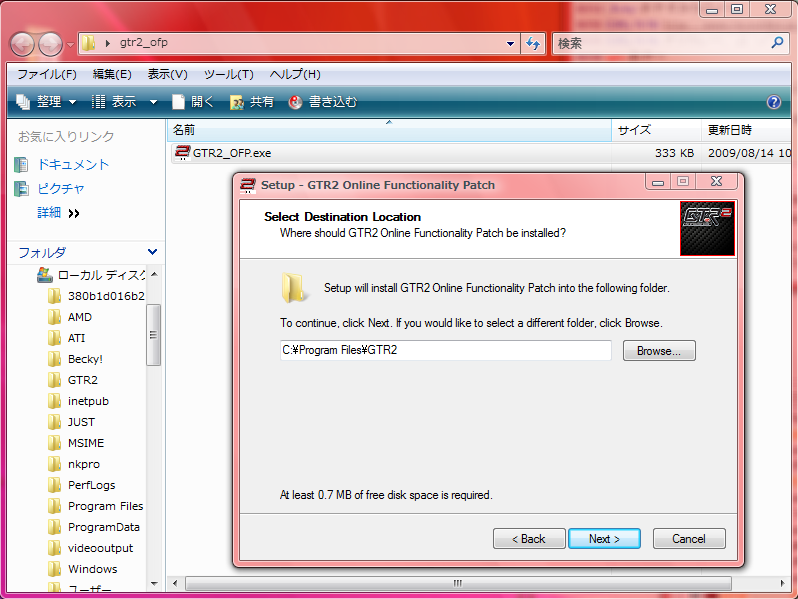Image resolution: width=798 pixels, height=599 pixels.
Task: Open the 編集(E) menu
Action: tap(112, 74)
